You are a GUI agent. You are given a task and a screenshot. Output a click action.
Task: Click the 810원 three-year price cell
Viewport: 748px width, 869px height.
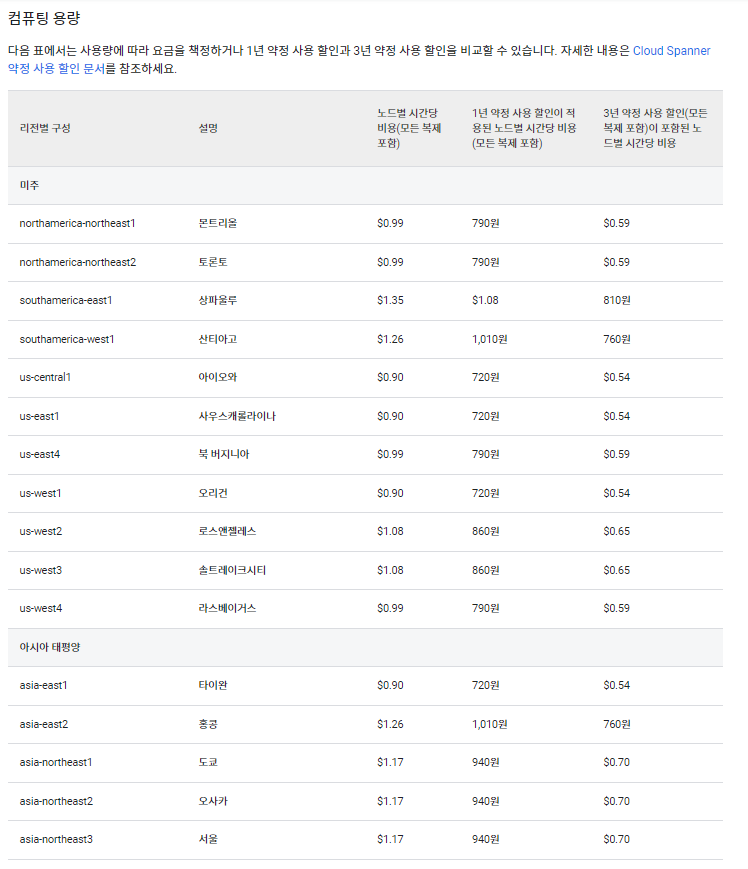point(617,300)
